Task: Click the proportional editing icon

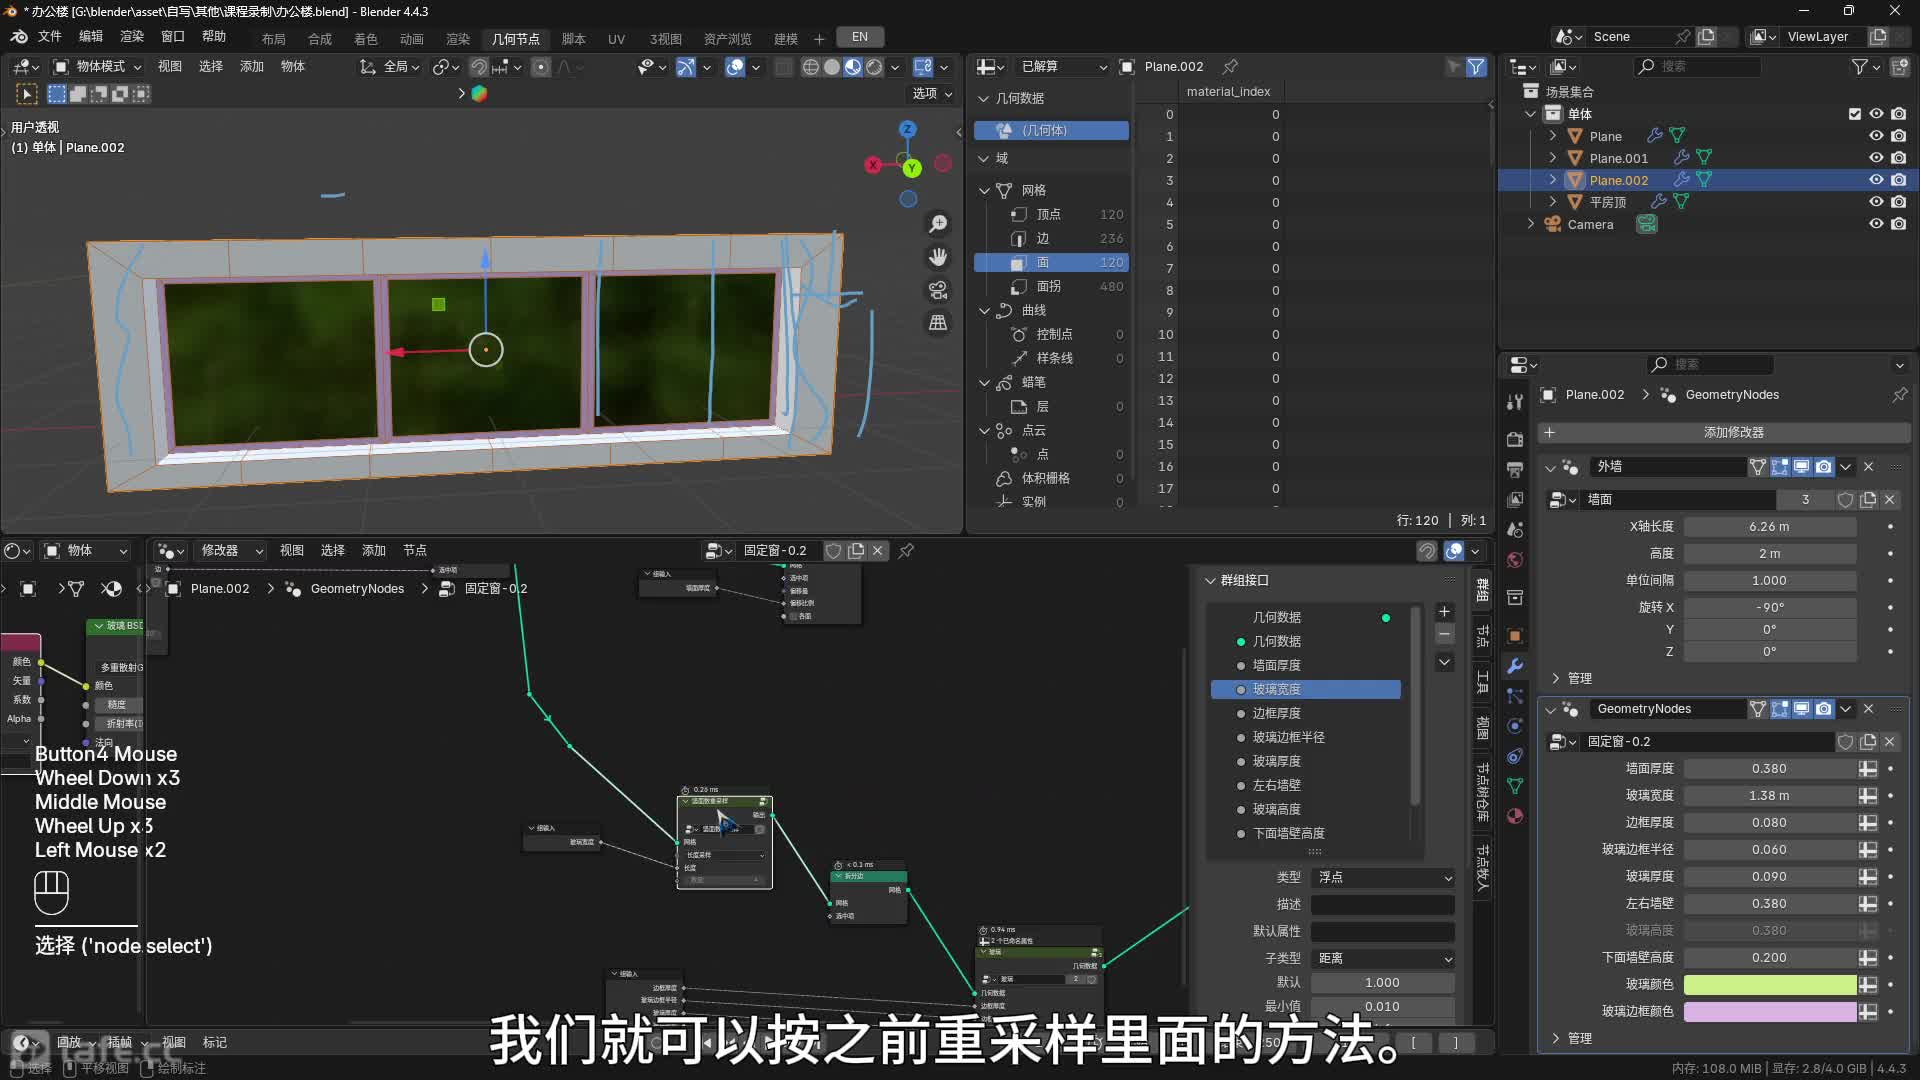Action: pos(541,67)
